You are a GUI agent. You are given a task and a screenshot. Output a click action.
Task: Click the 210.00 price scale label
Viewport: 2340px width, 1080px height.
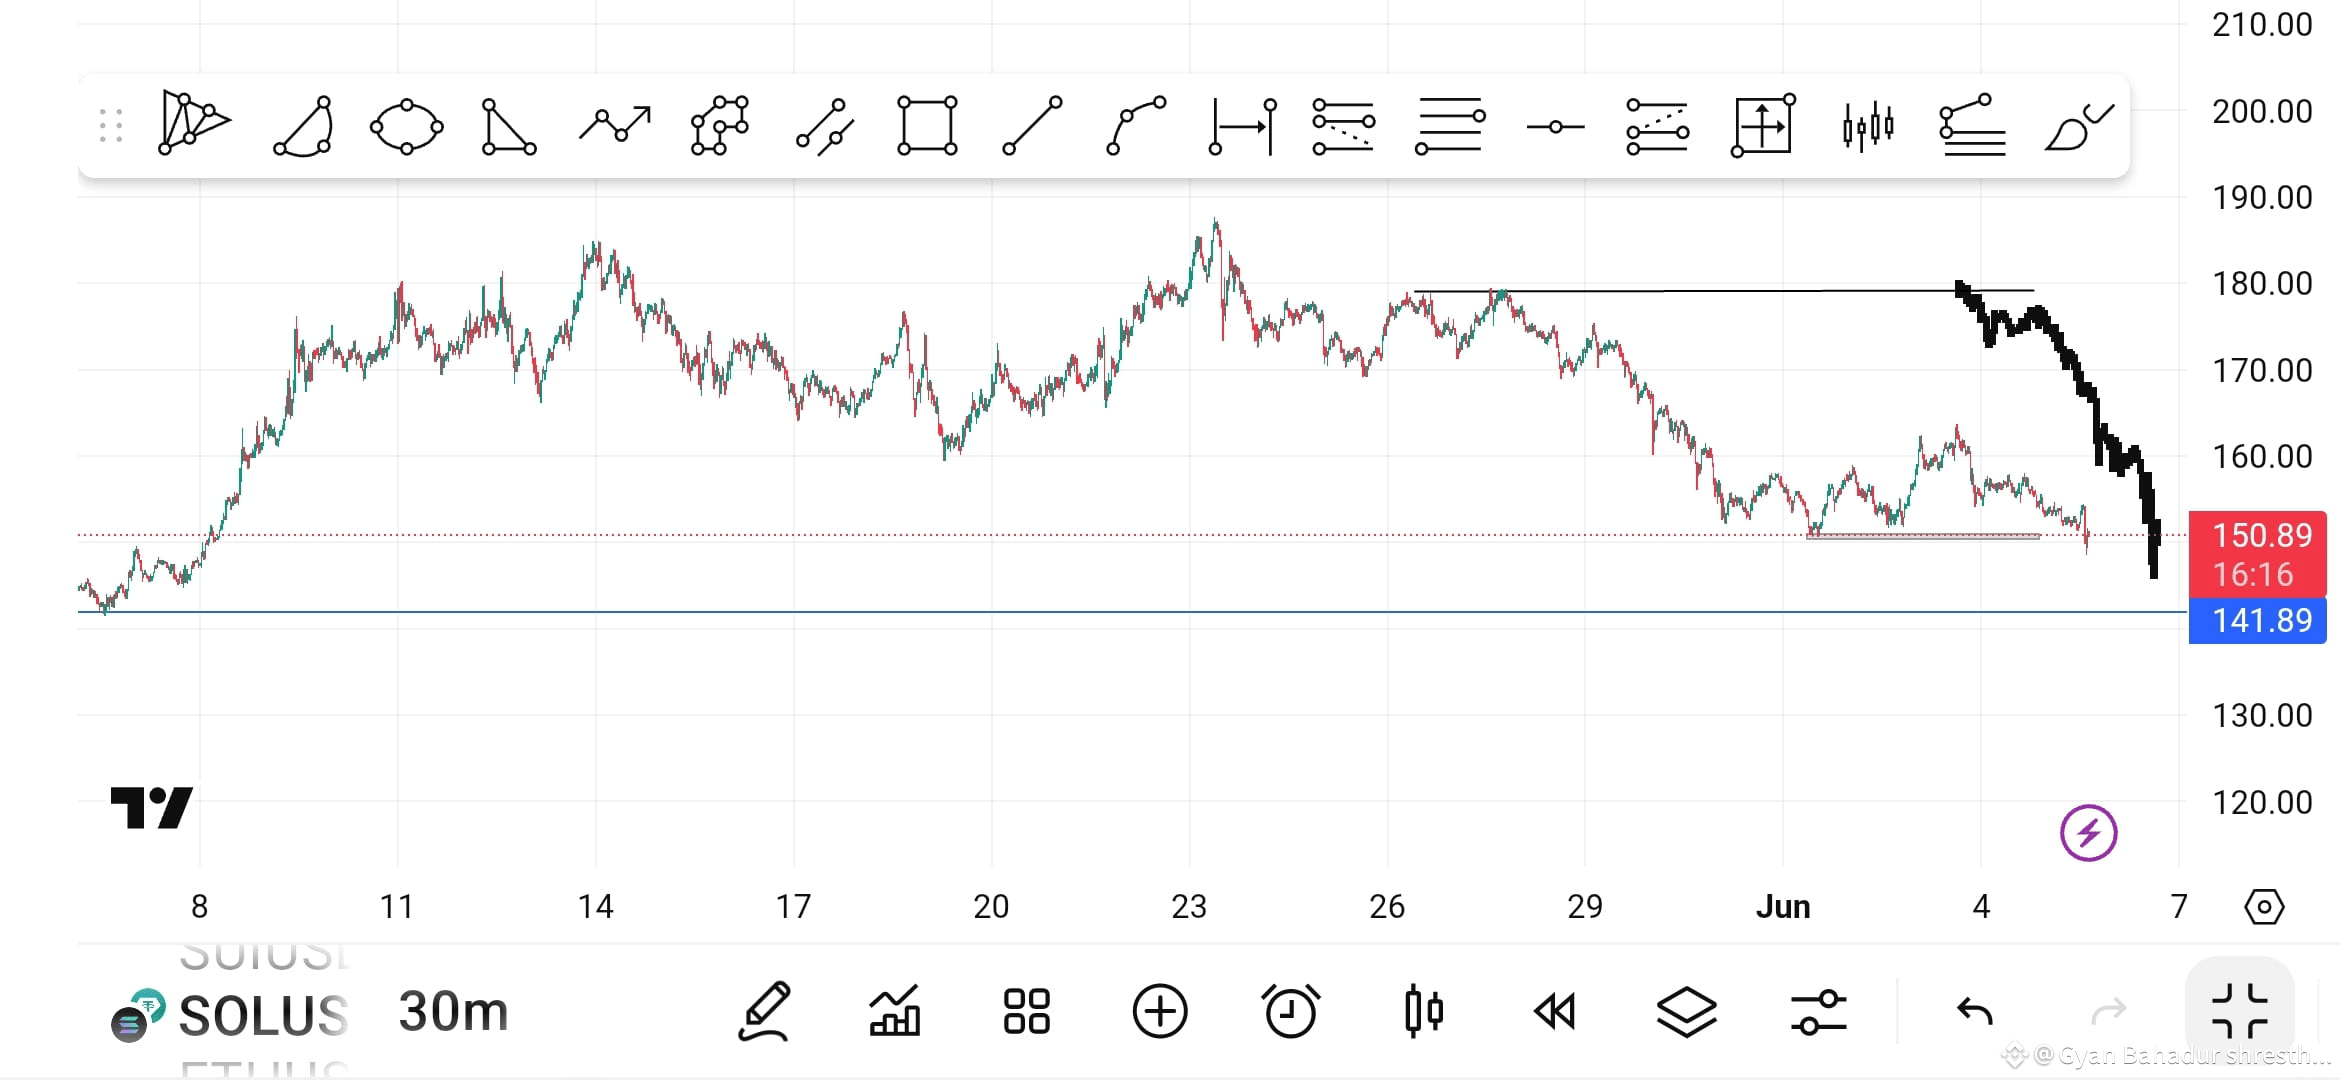point(2262,24)
